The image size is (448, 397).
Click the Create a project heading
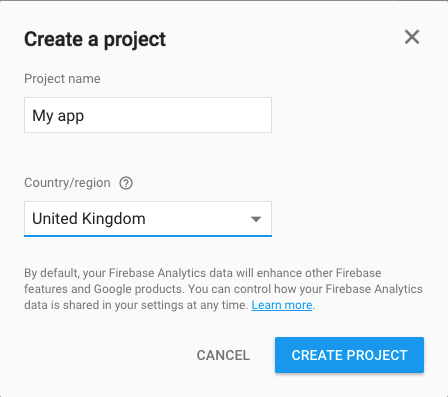(95, 39)
